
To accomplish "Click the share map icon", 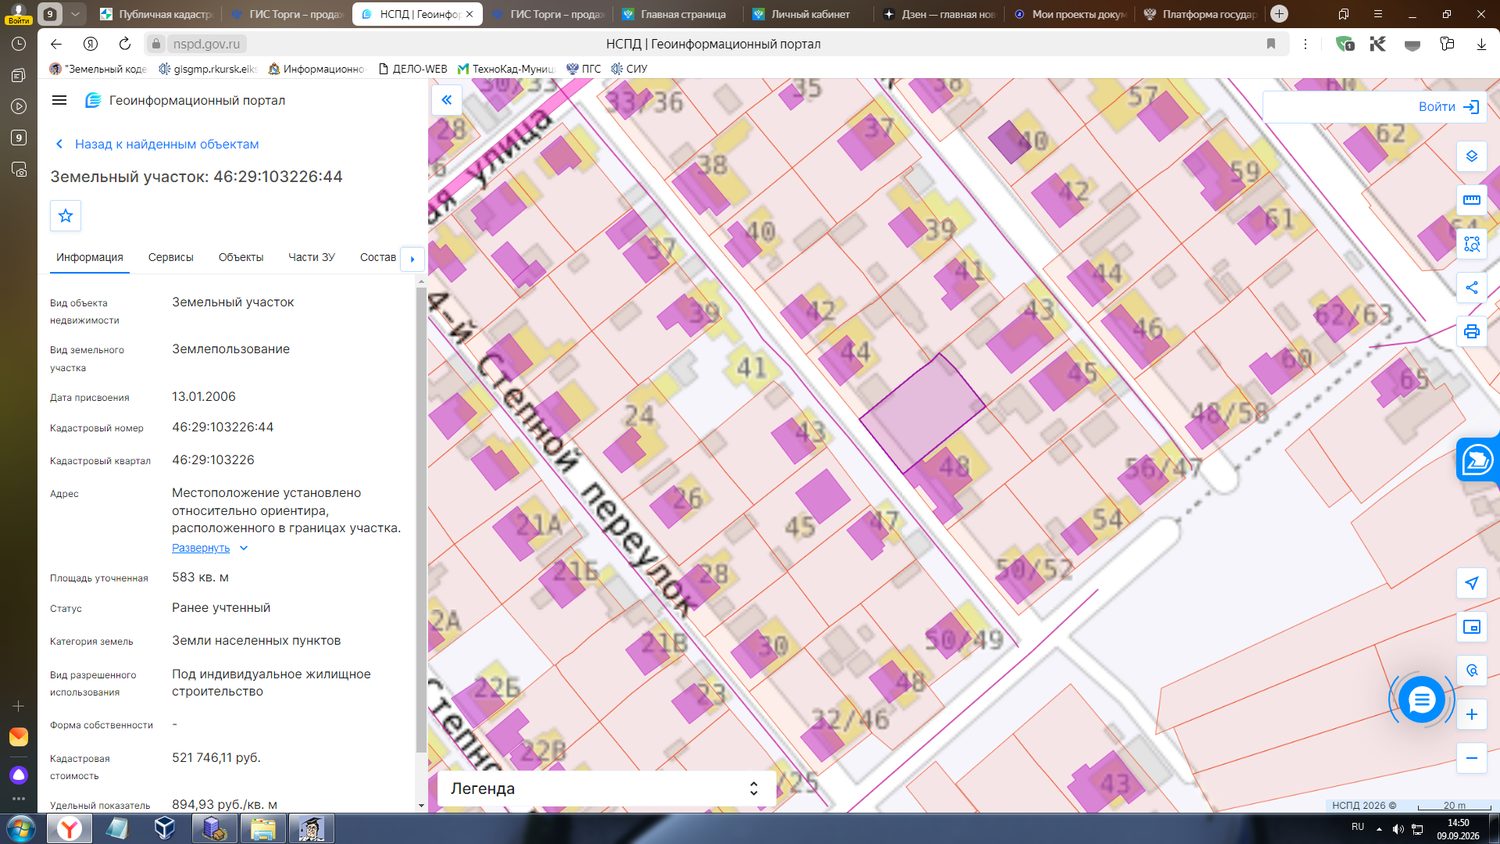I will [x=1471, y=288].
